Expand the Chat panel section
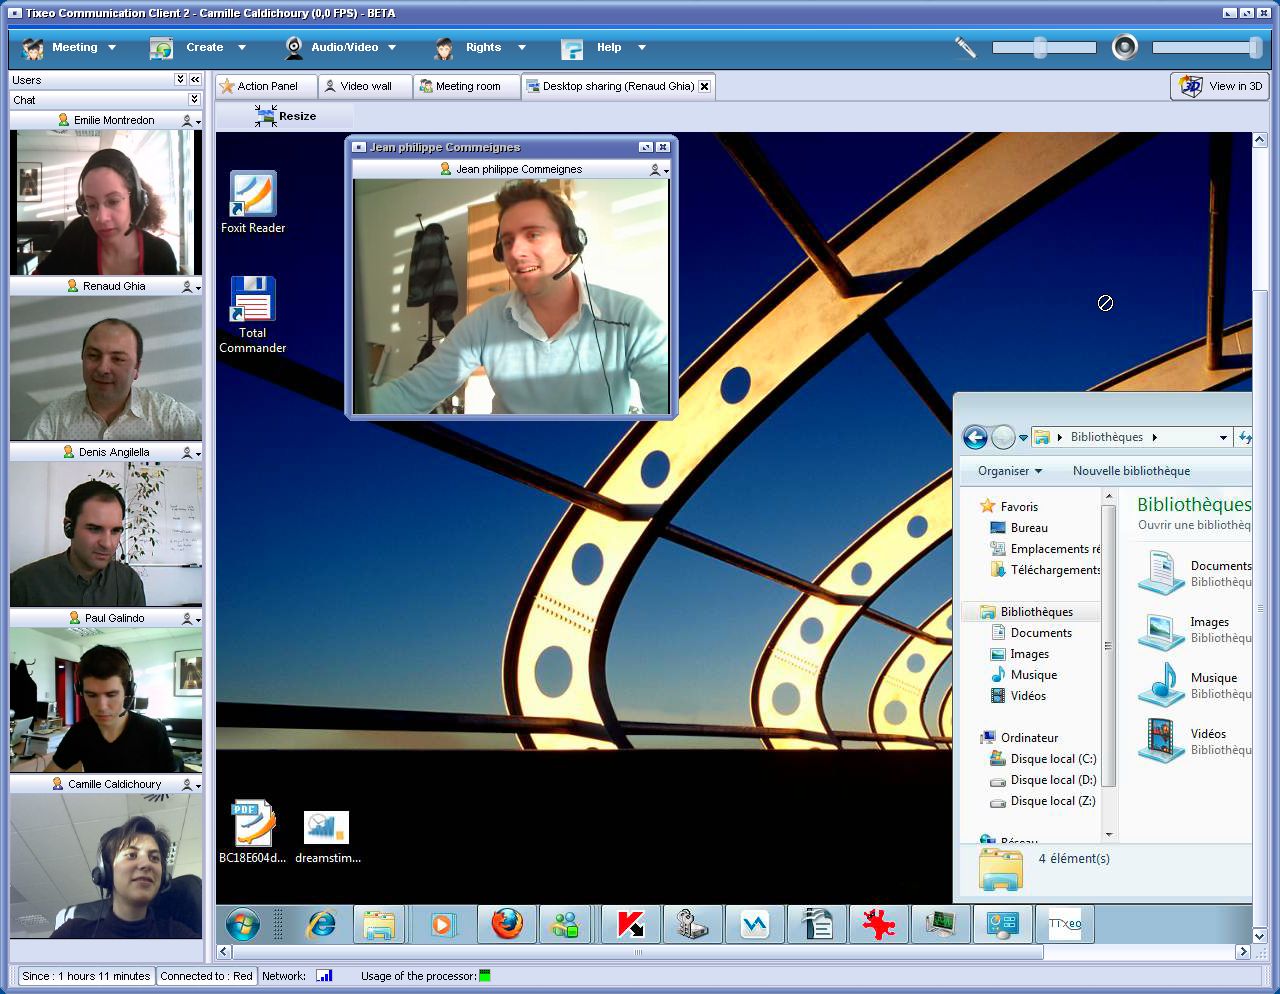 [194, 100]
